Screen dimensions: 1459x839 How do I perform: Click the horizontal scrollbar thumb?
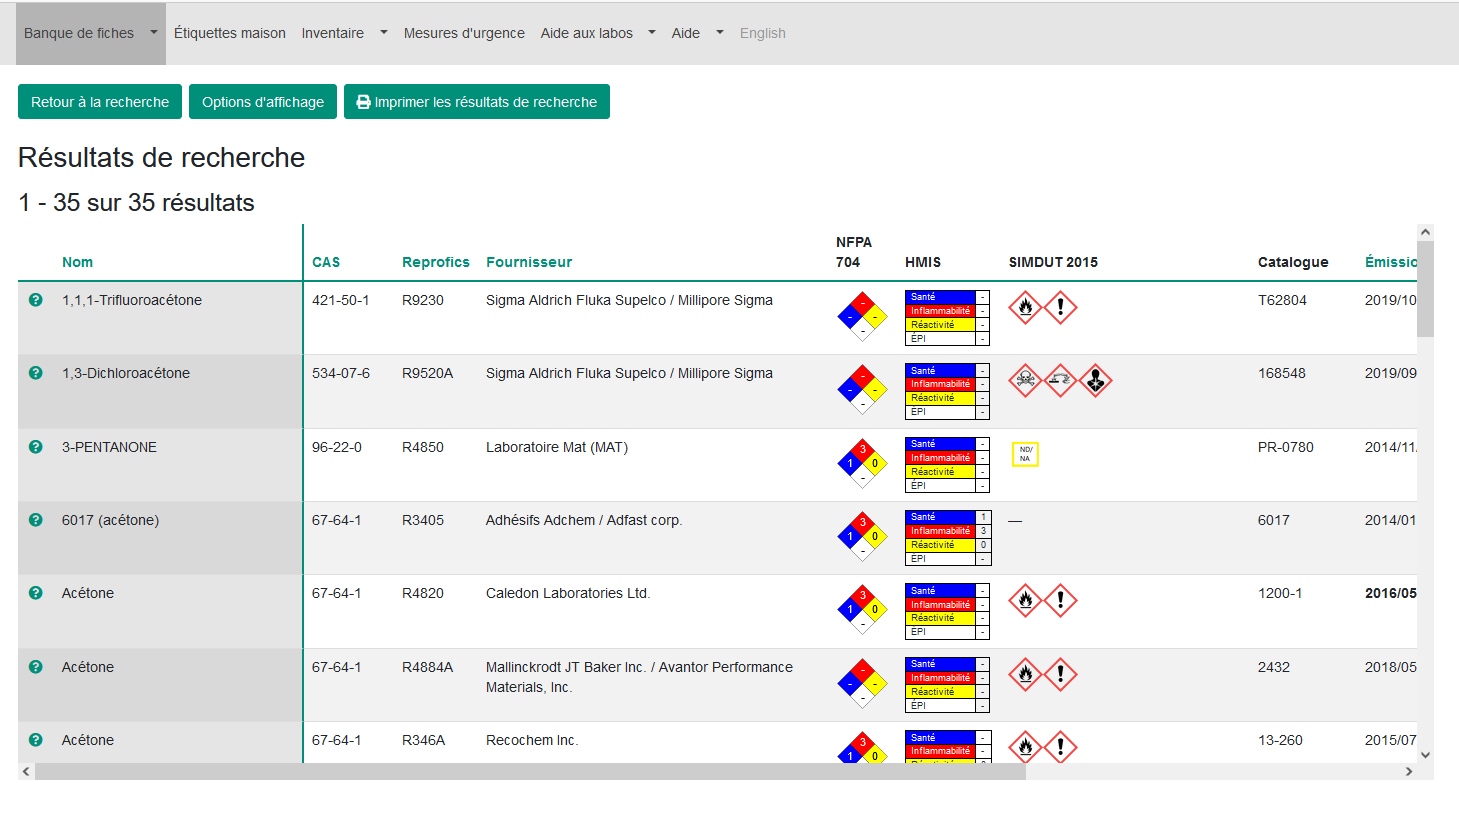click(530, 771)
